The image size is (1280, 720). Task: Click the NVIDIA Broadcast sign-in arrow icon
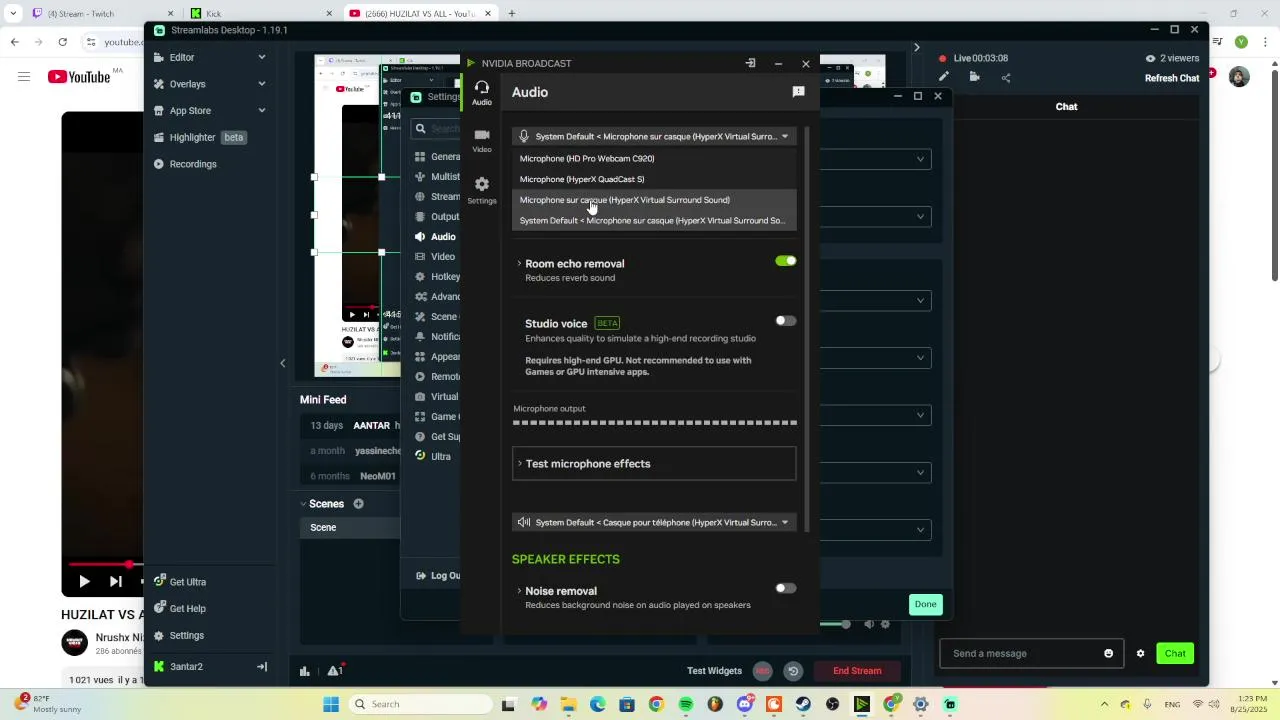click(x=750, y=63)
